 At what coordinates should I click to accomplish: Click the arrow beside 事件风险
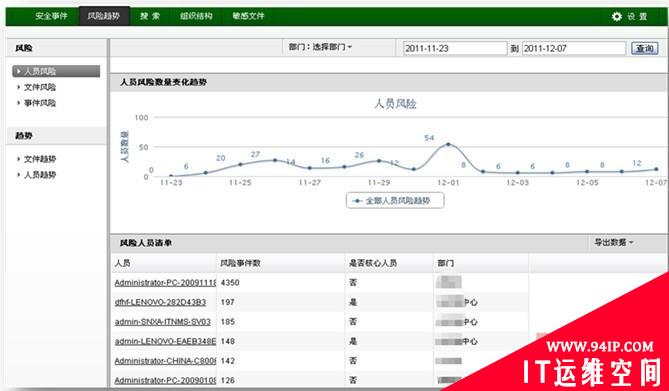pyautogui.click(x=18, y=103)
